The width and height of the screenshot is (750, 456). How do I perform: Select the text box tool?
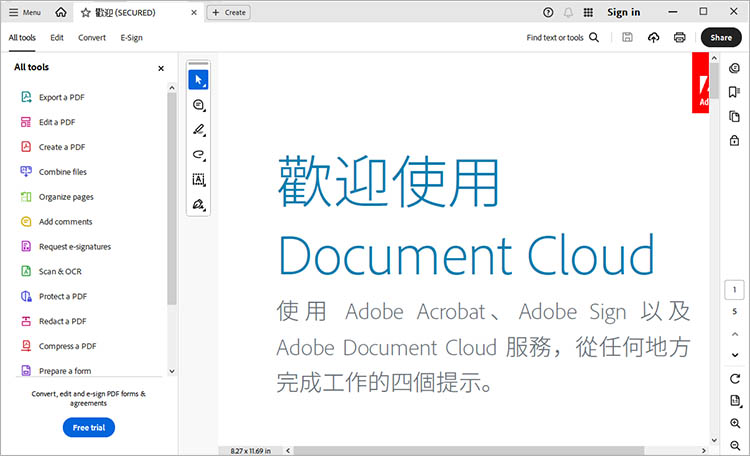[198, 179]
